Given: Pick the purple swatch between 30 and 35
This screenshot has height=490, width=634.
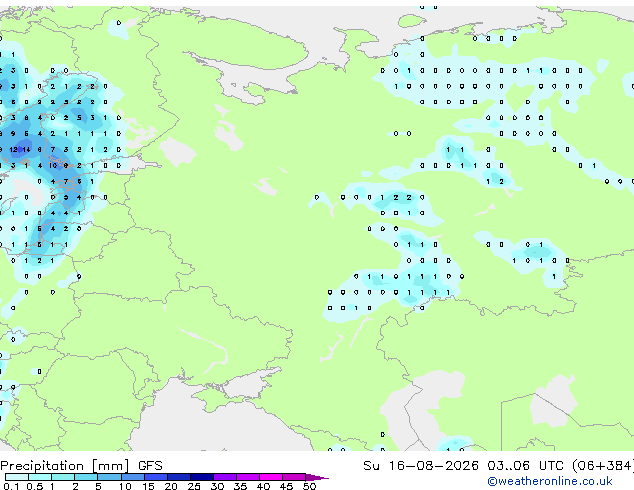Looking at the screenshot, I should [225, 477].
